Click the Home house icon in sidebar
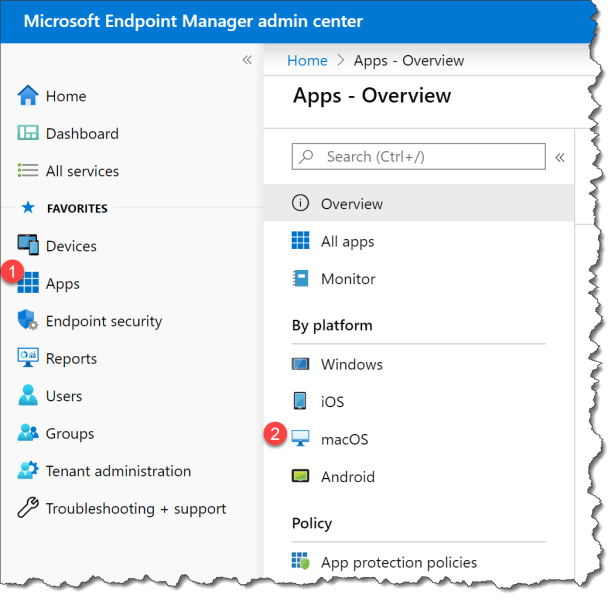Screen dimensions: 615x601 (x=28, y=96)
